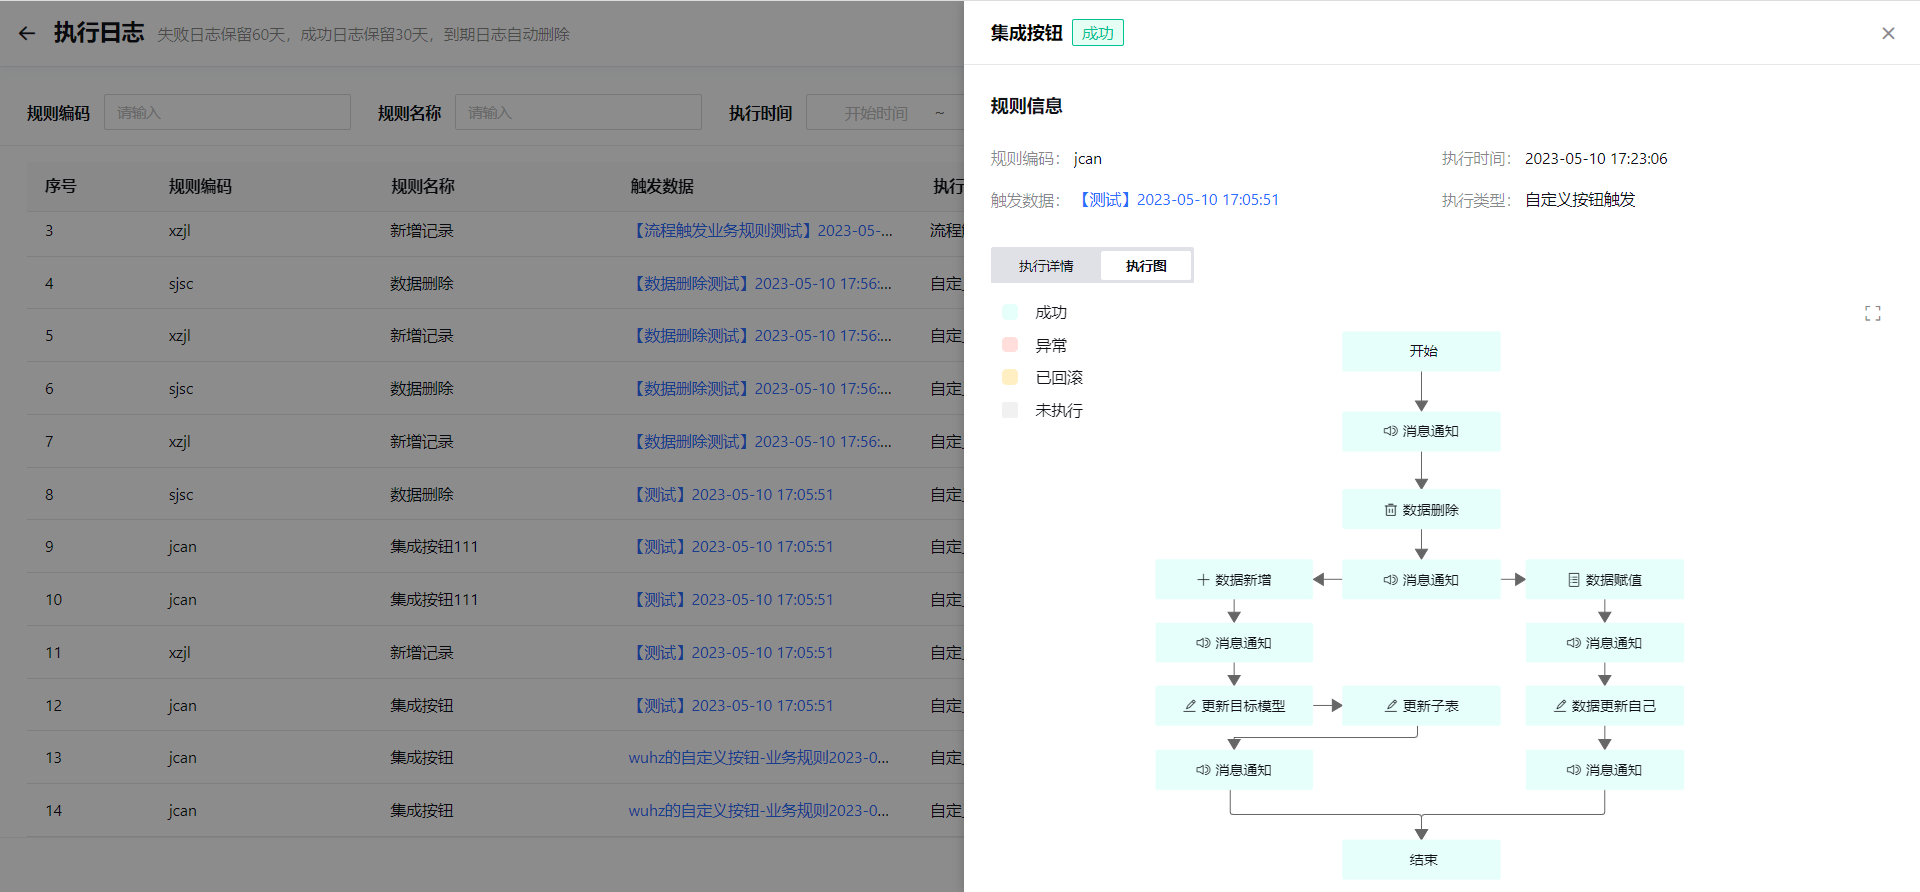Click the 规则名称 table column header

423,186
